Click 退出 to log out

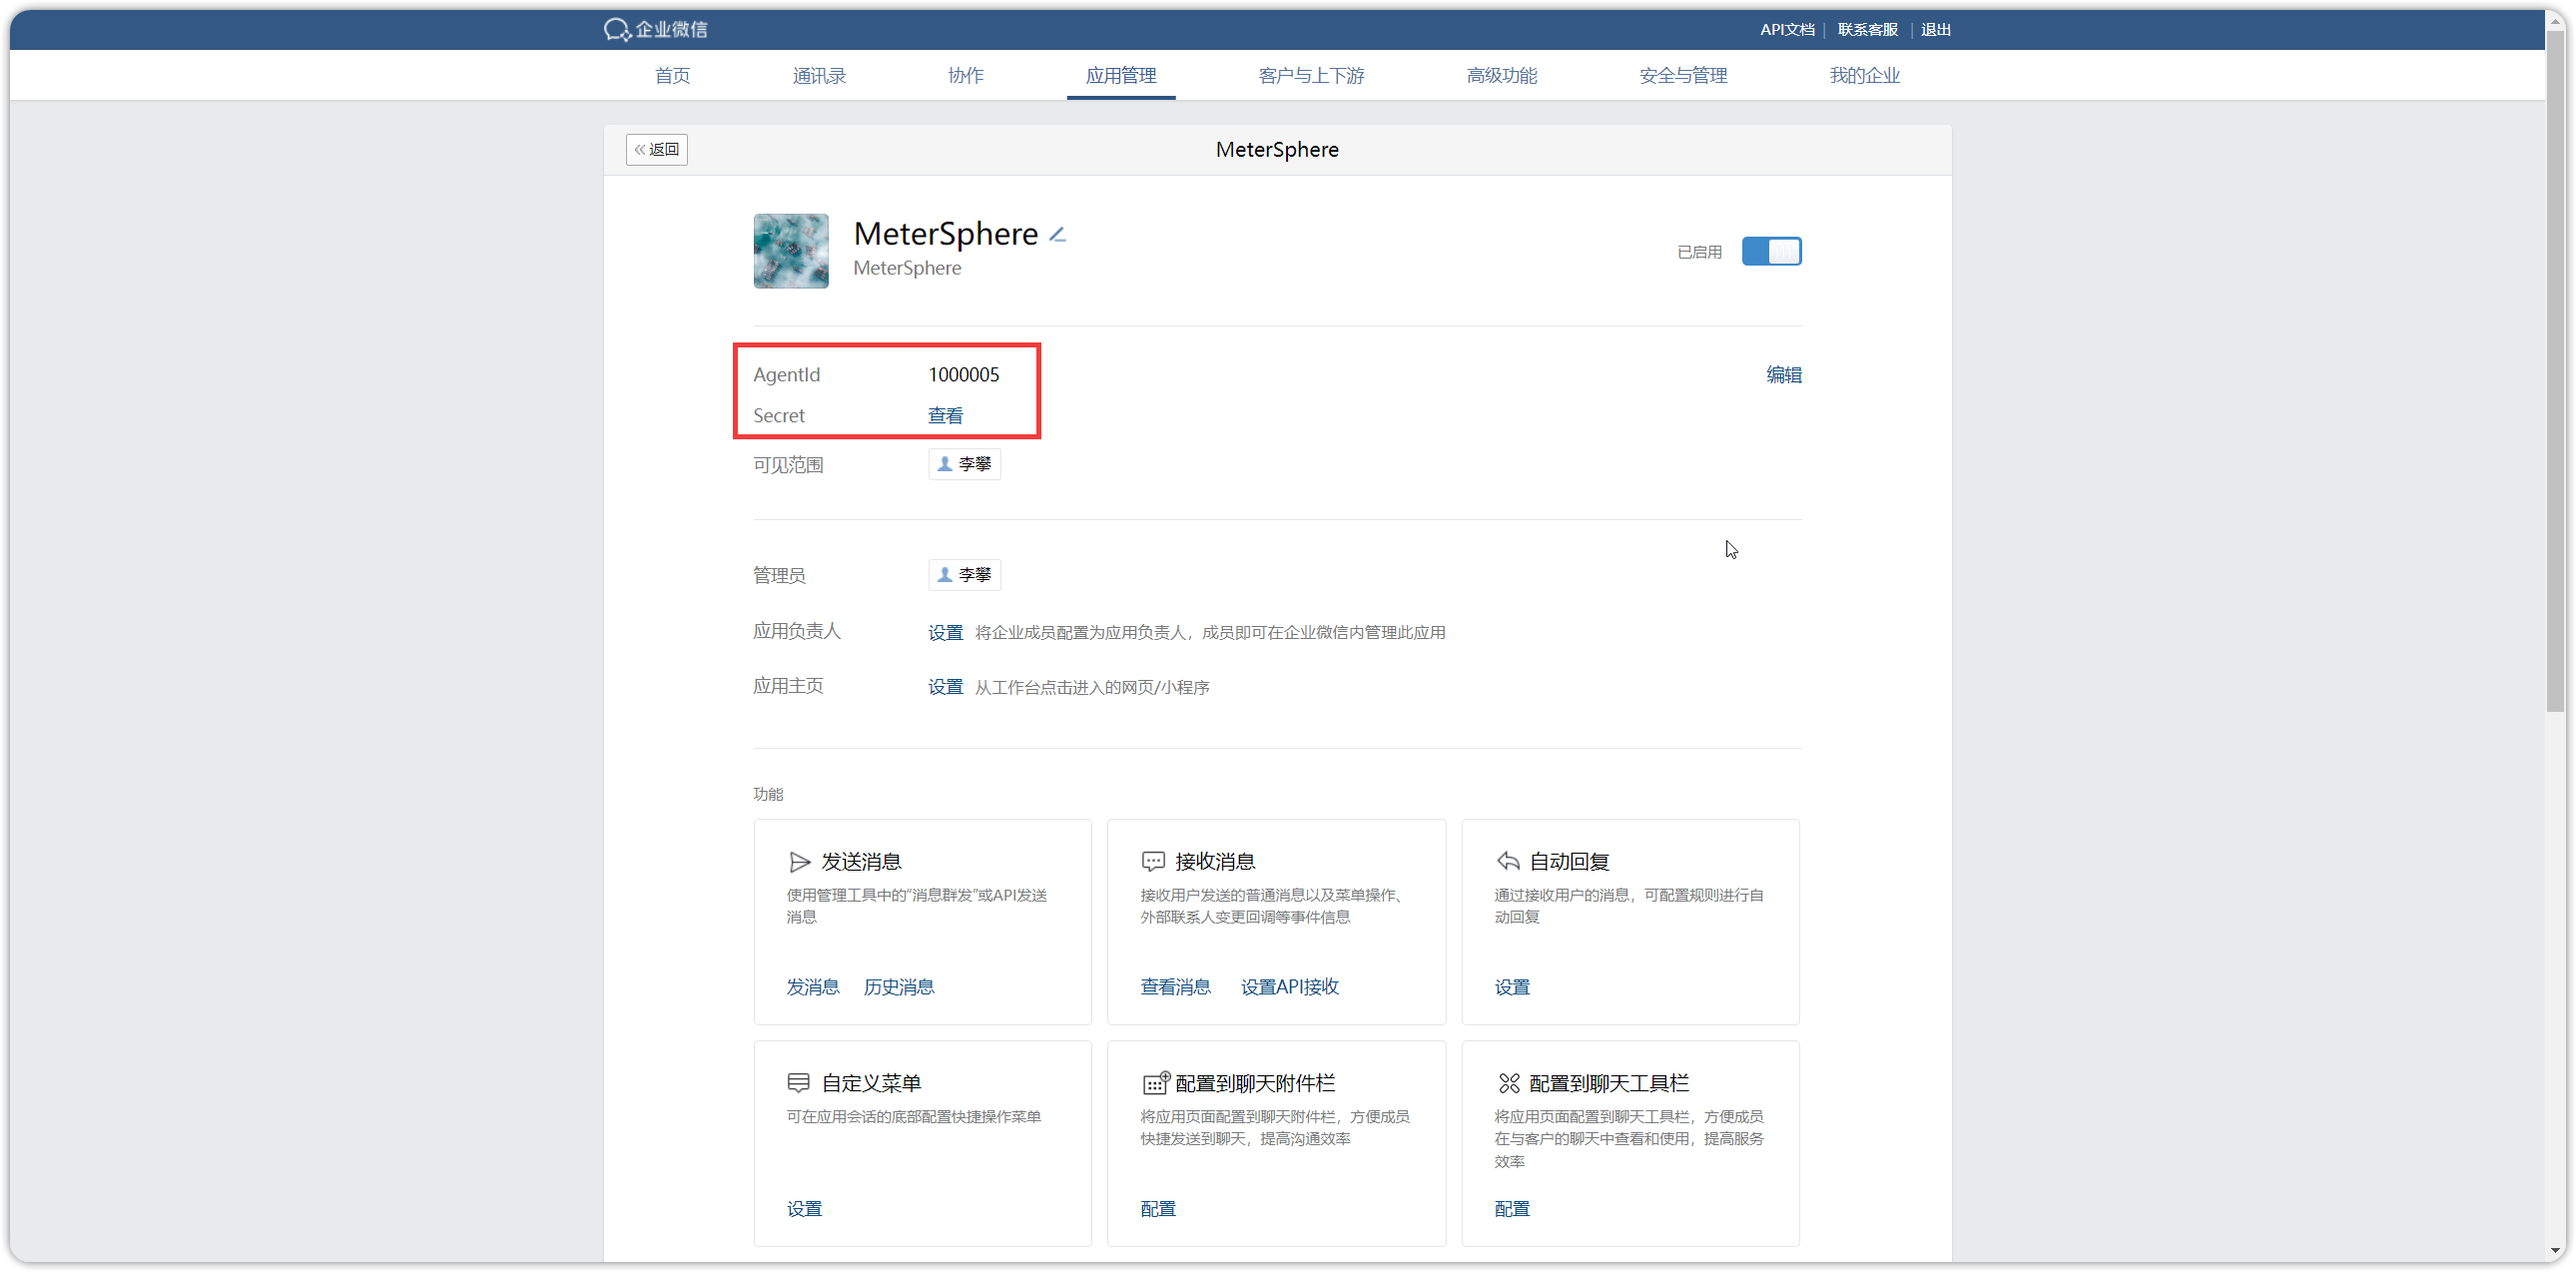click(1936, 30)
